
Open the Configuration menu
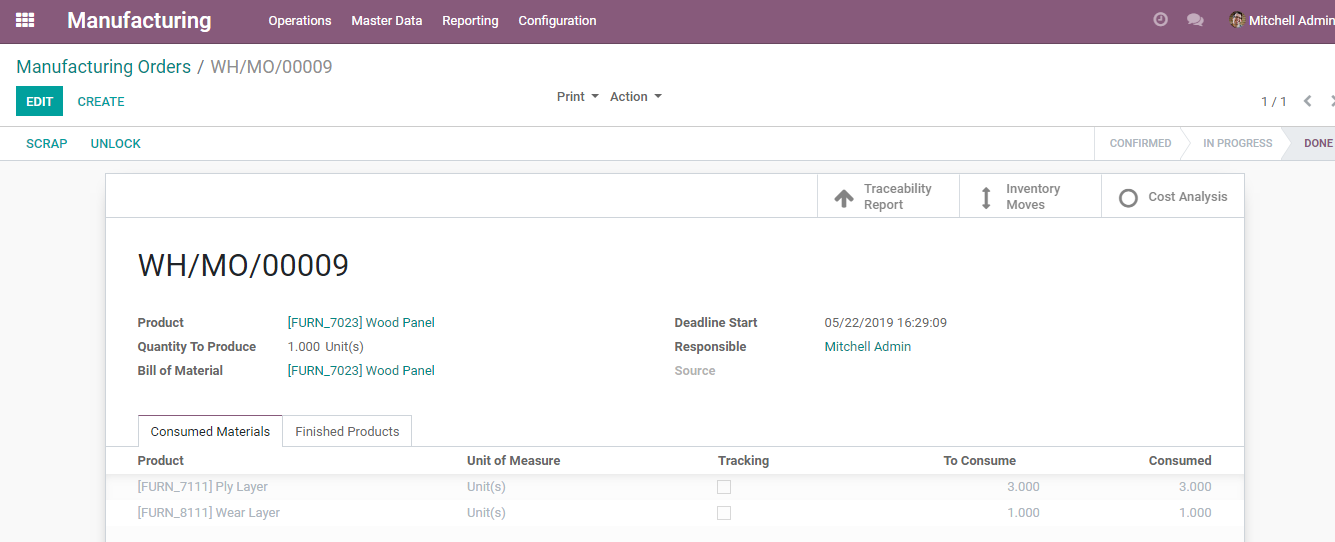(557, 20)
